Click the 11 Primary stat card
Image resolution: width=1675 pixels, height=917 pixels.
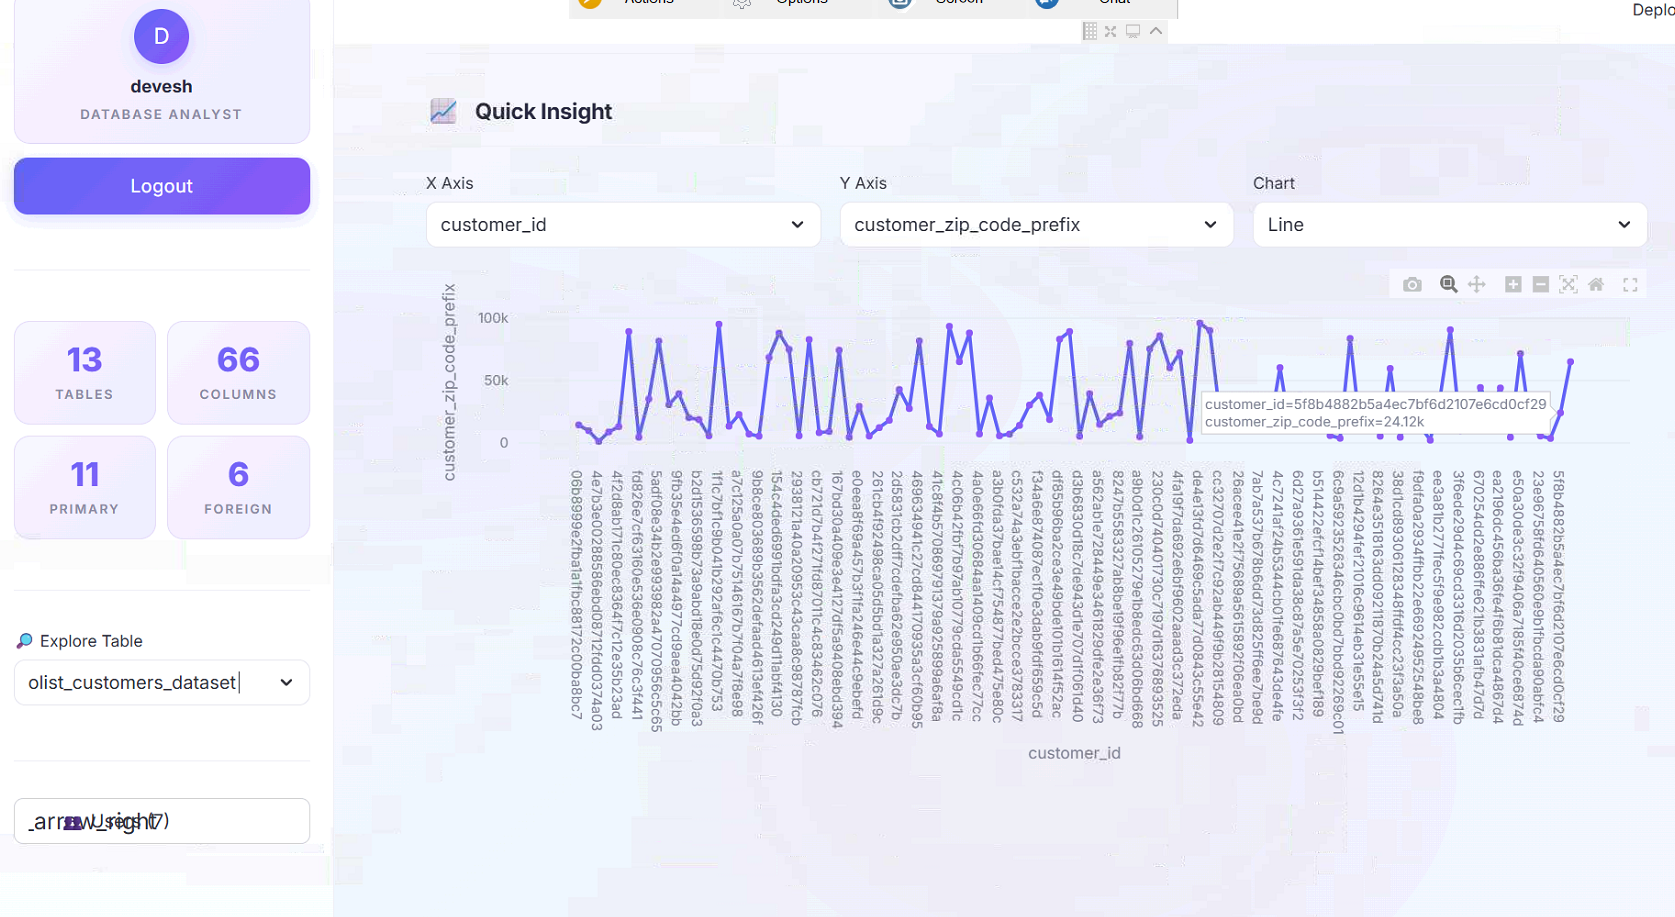click(x=85, y=487)
